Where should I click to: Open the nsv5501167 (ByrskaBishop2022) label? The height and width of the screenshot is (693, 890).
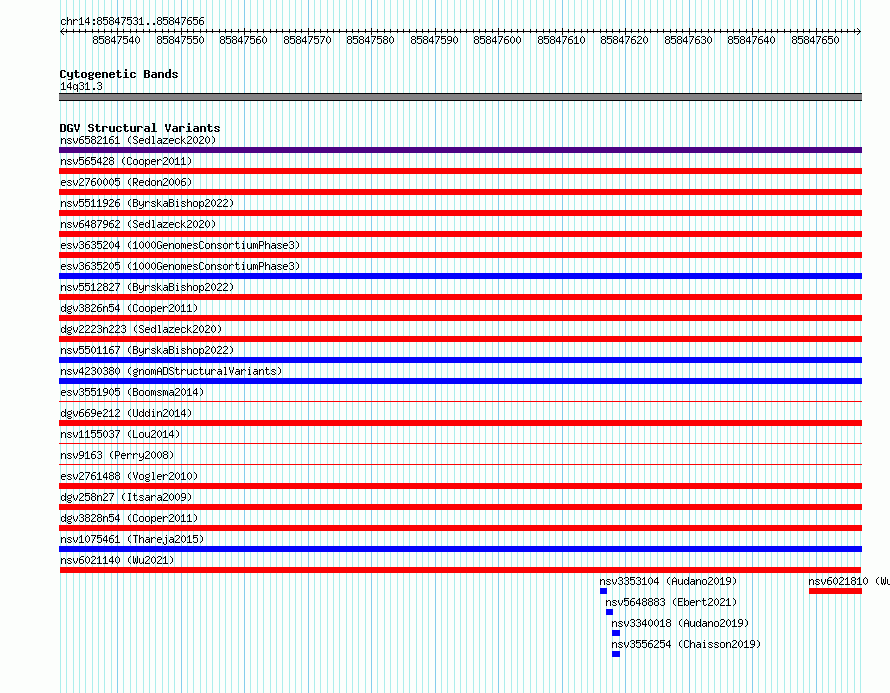point(147,350)
